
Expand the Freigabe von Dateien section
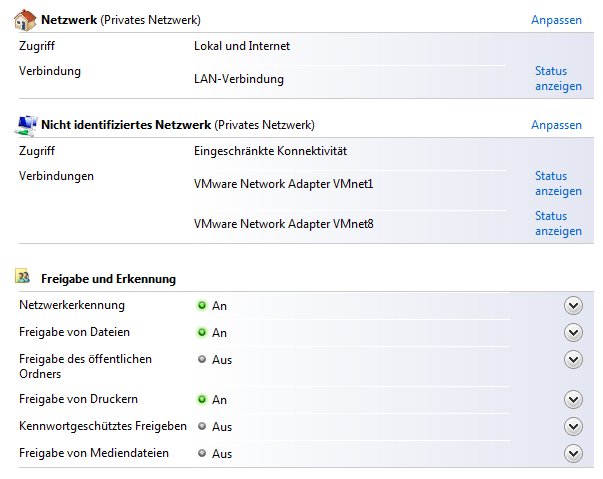coord(573,333)
